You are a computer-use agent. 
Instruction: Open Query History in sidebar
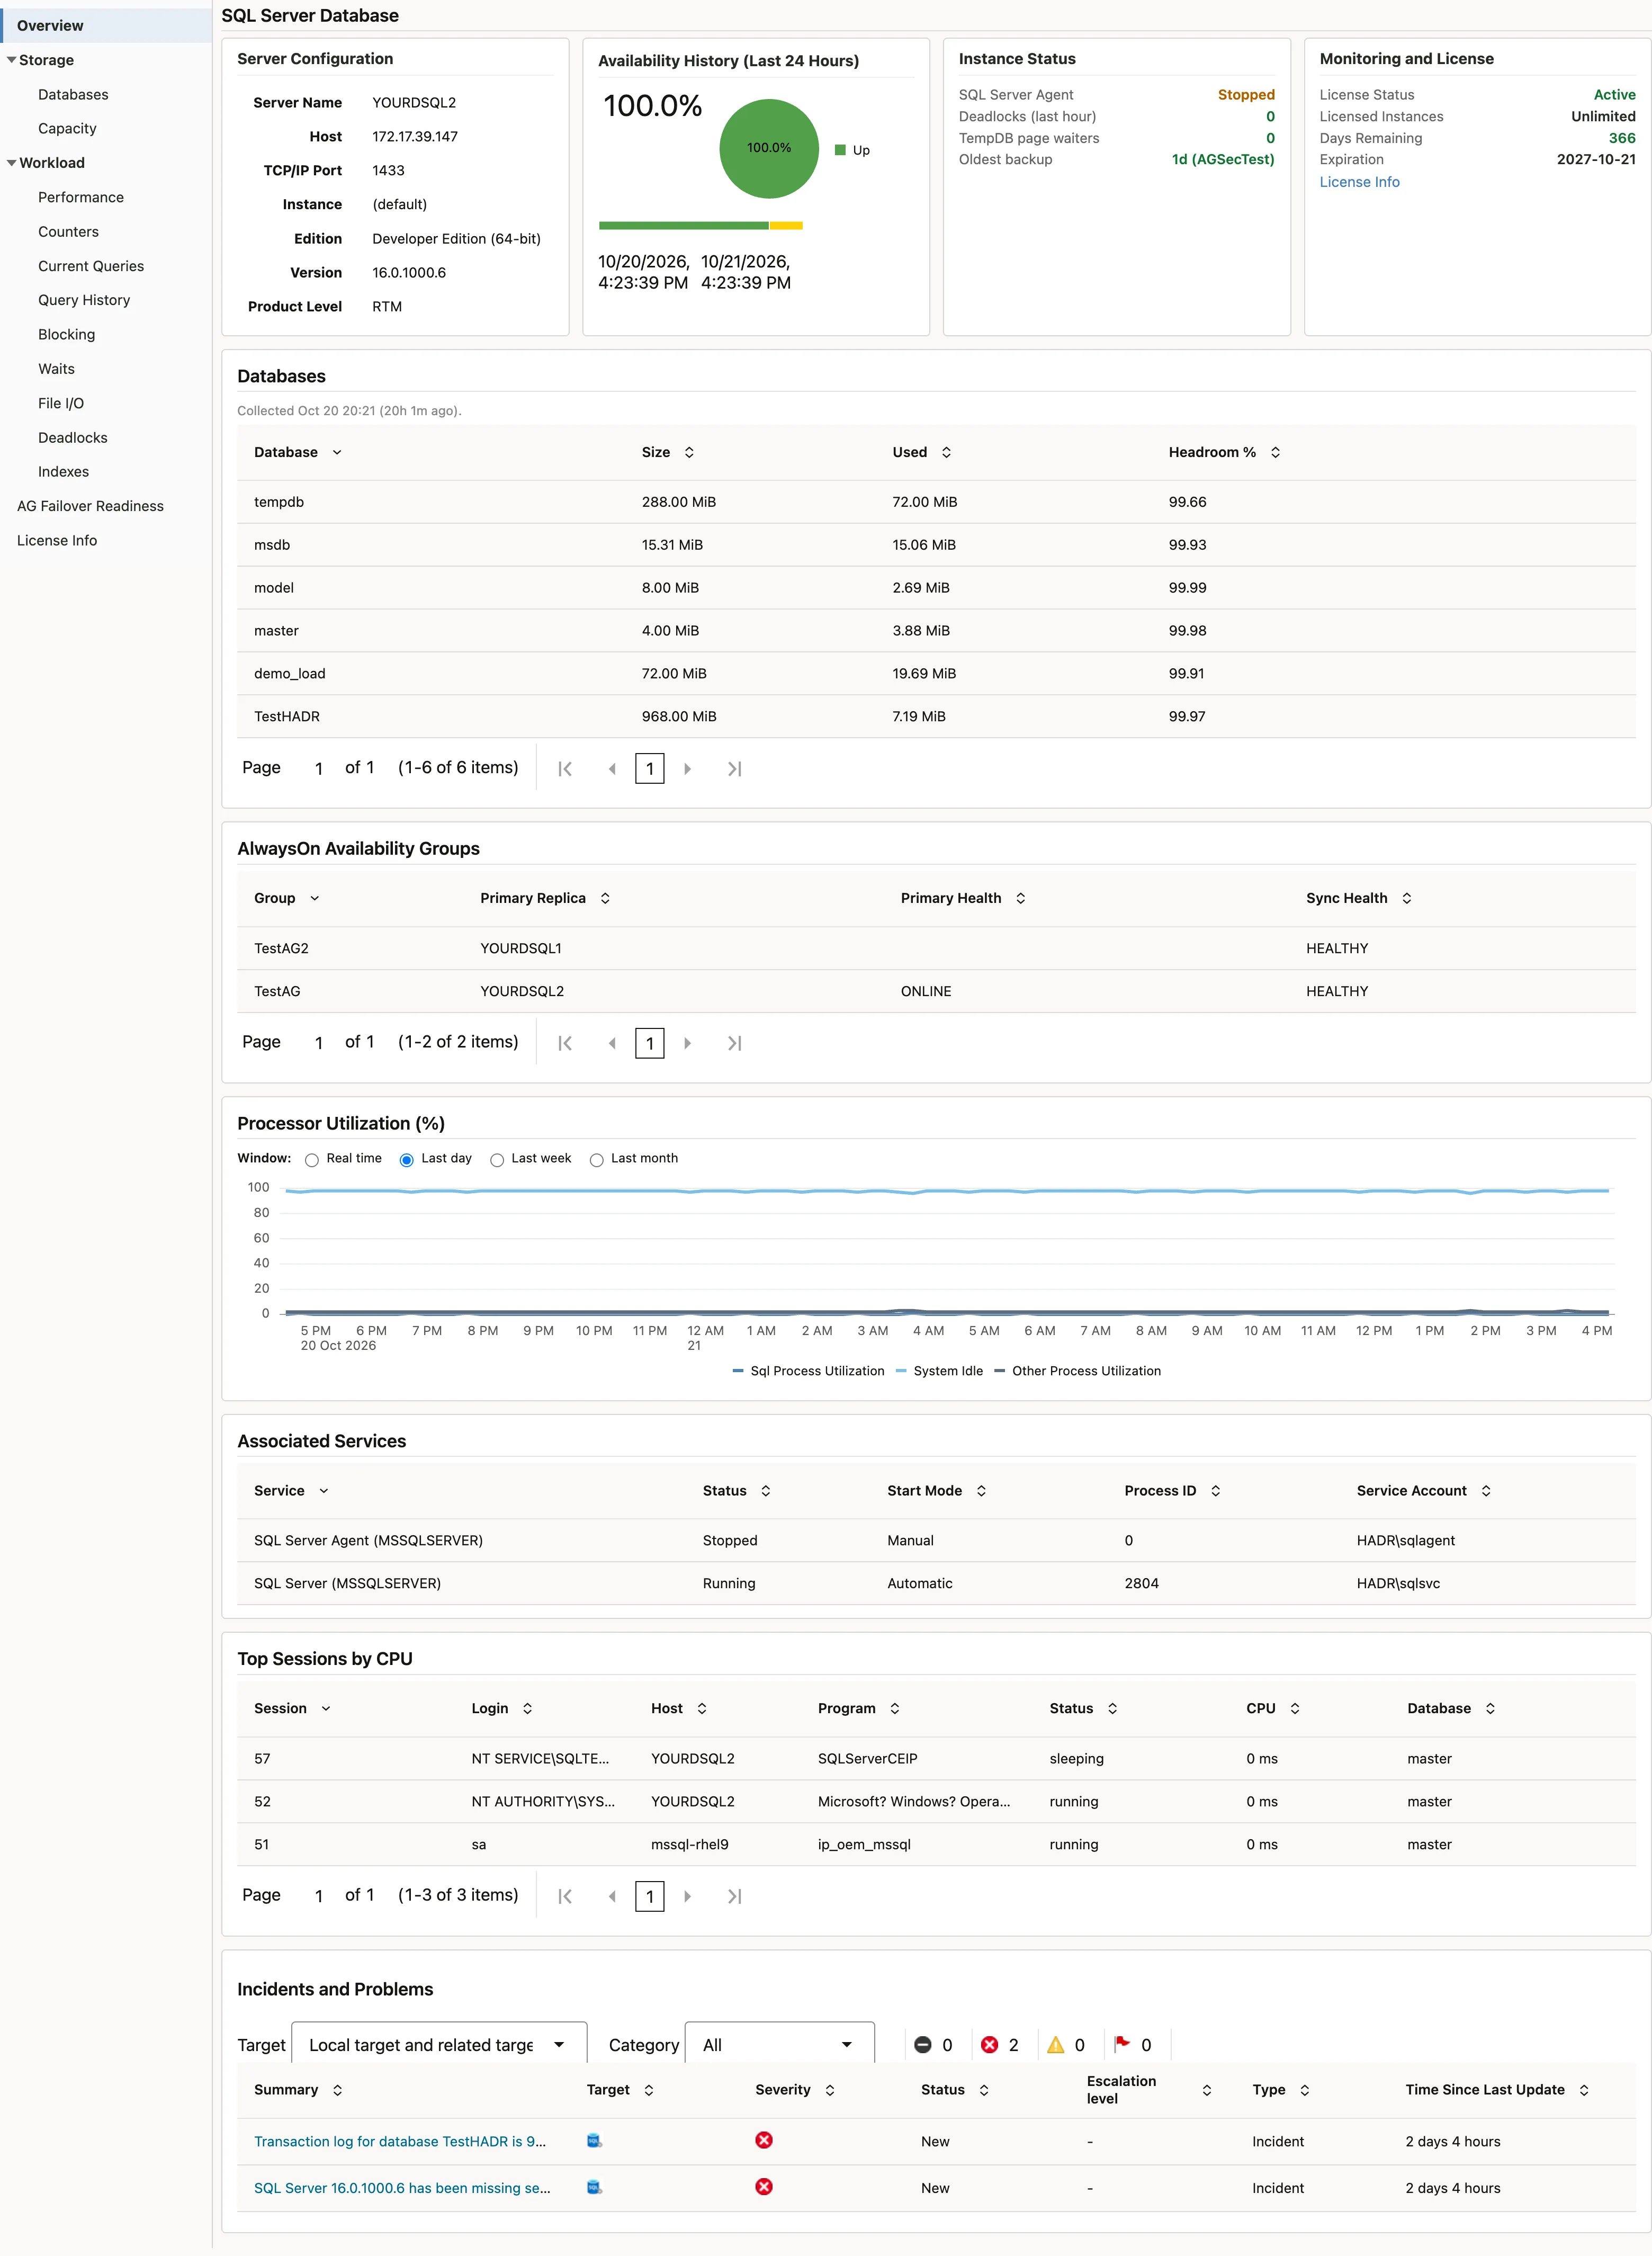(84, 300)
